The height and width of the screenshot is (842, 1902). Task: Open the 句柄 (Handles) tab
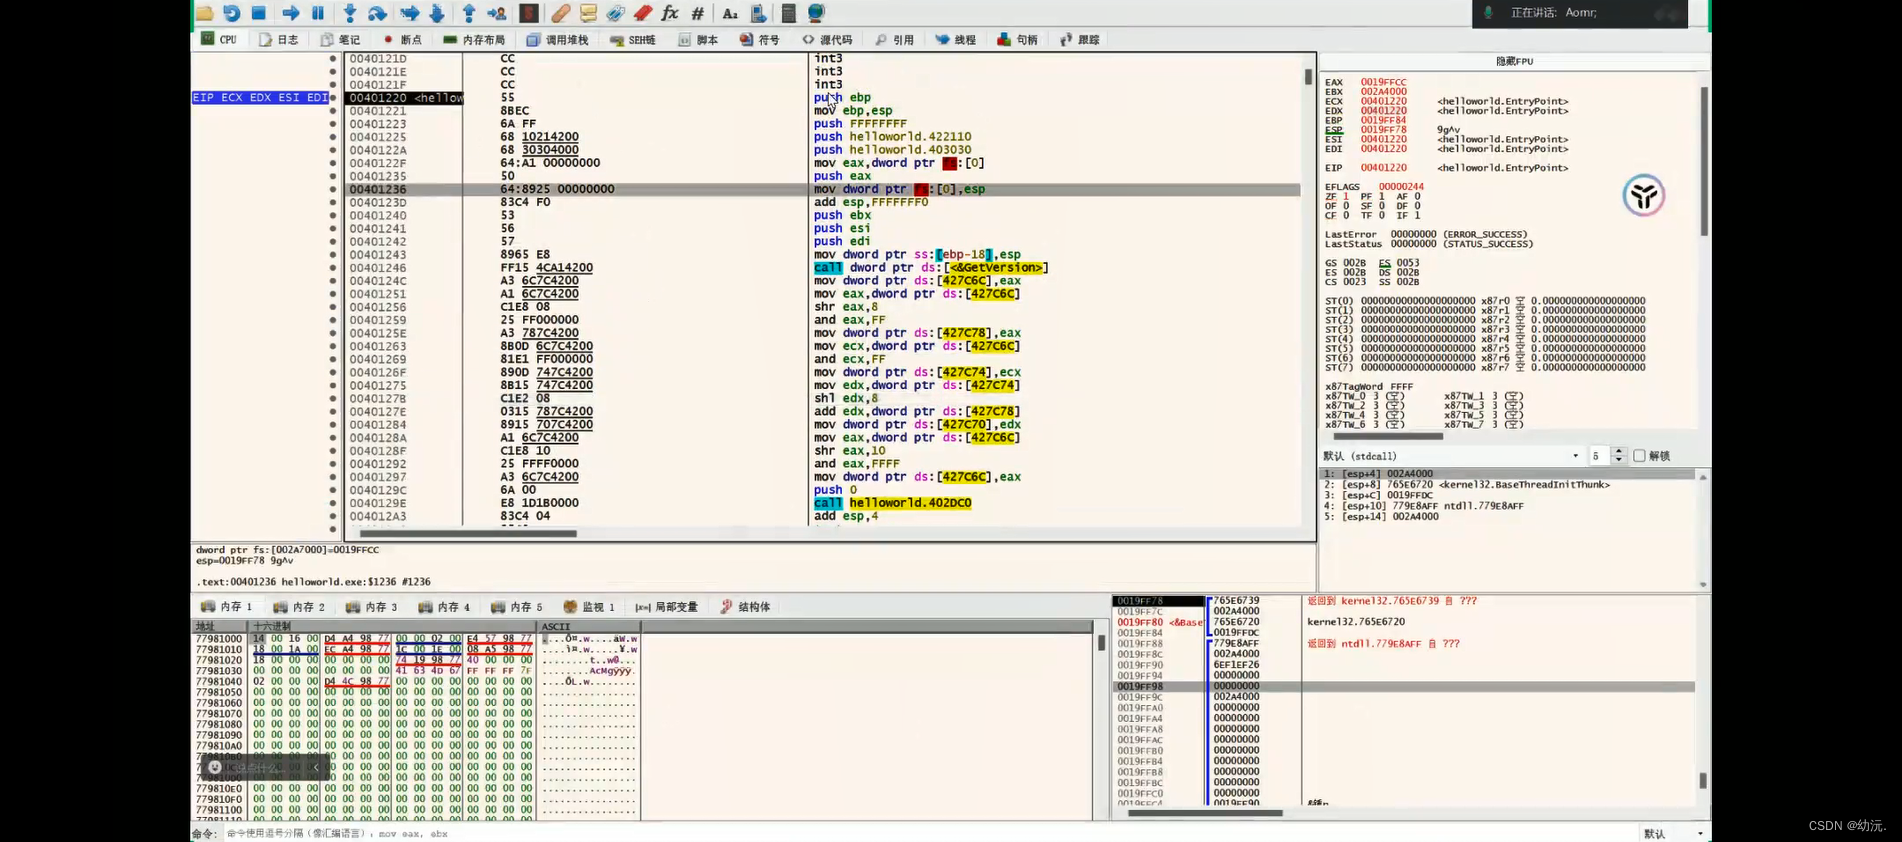[x=1017, y=39]
